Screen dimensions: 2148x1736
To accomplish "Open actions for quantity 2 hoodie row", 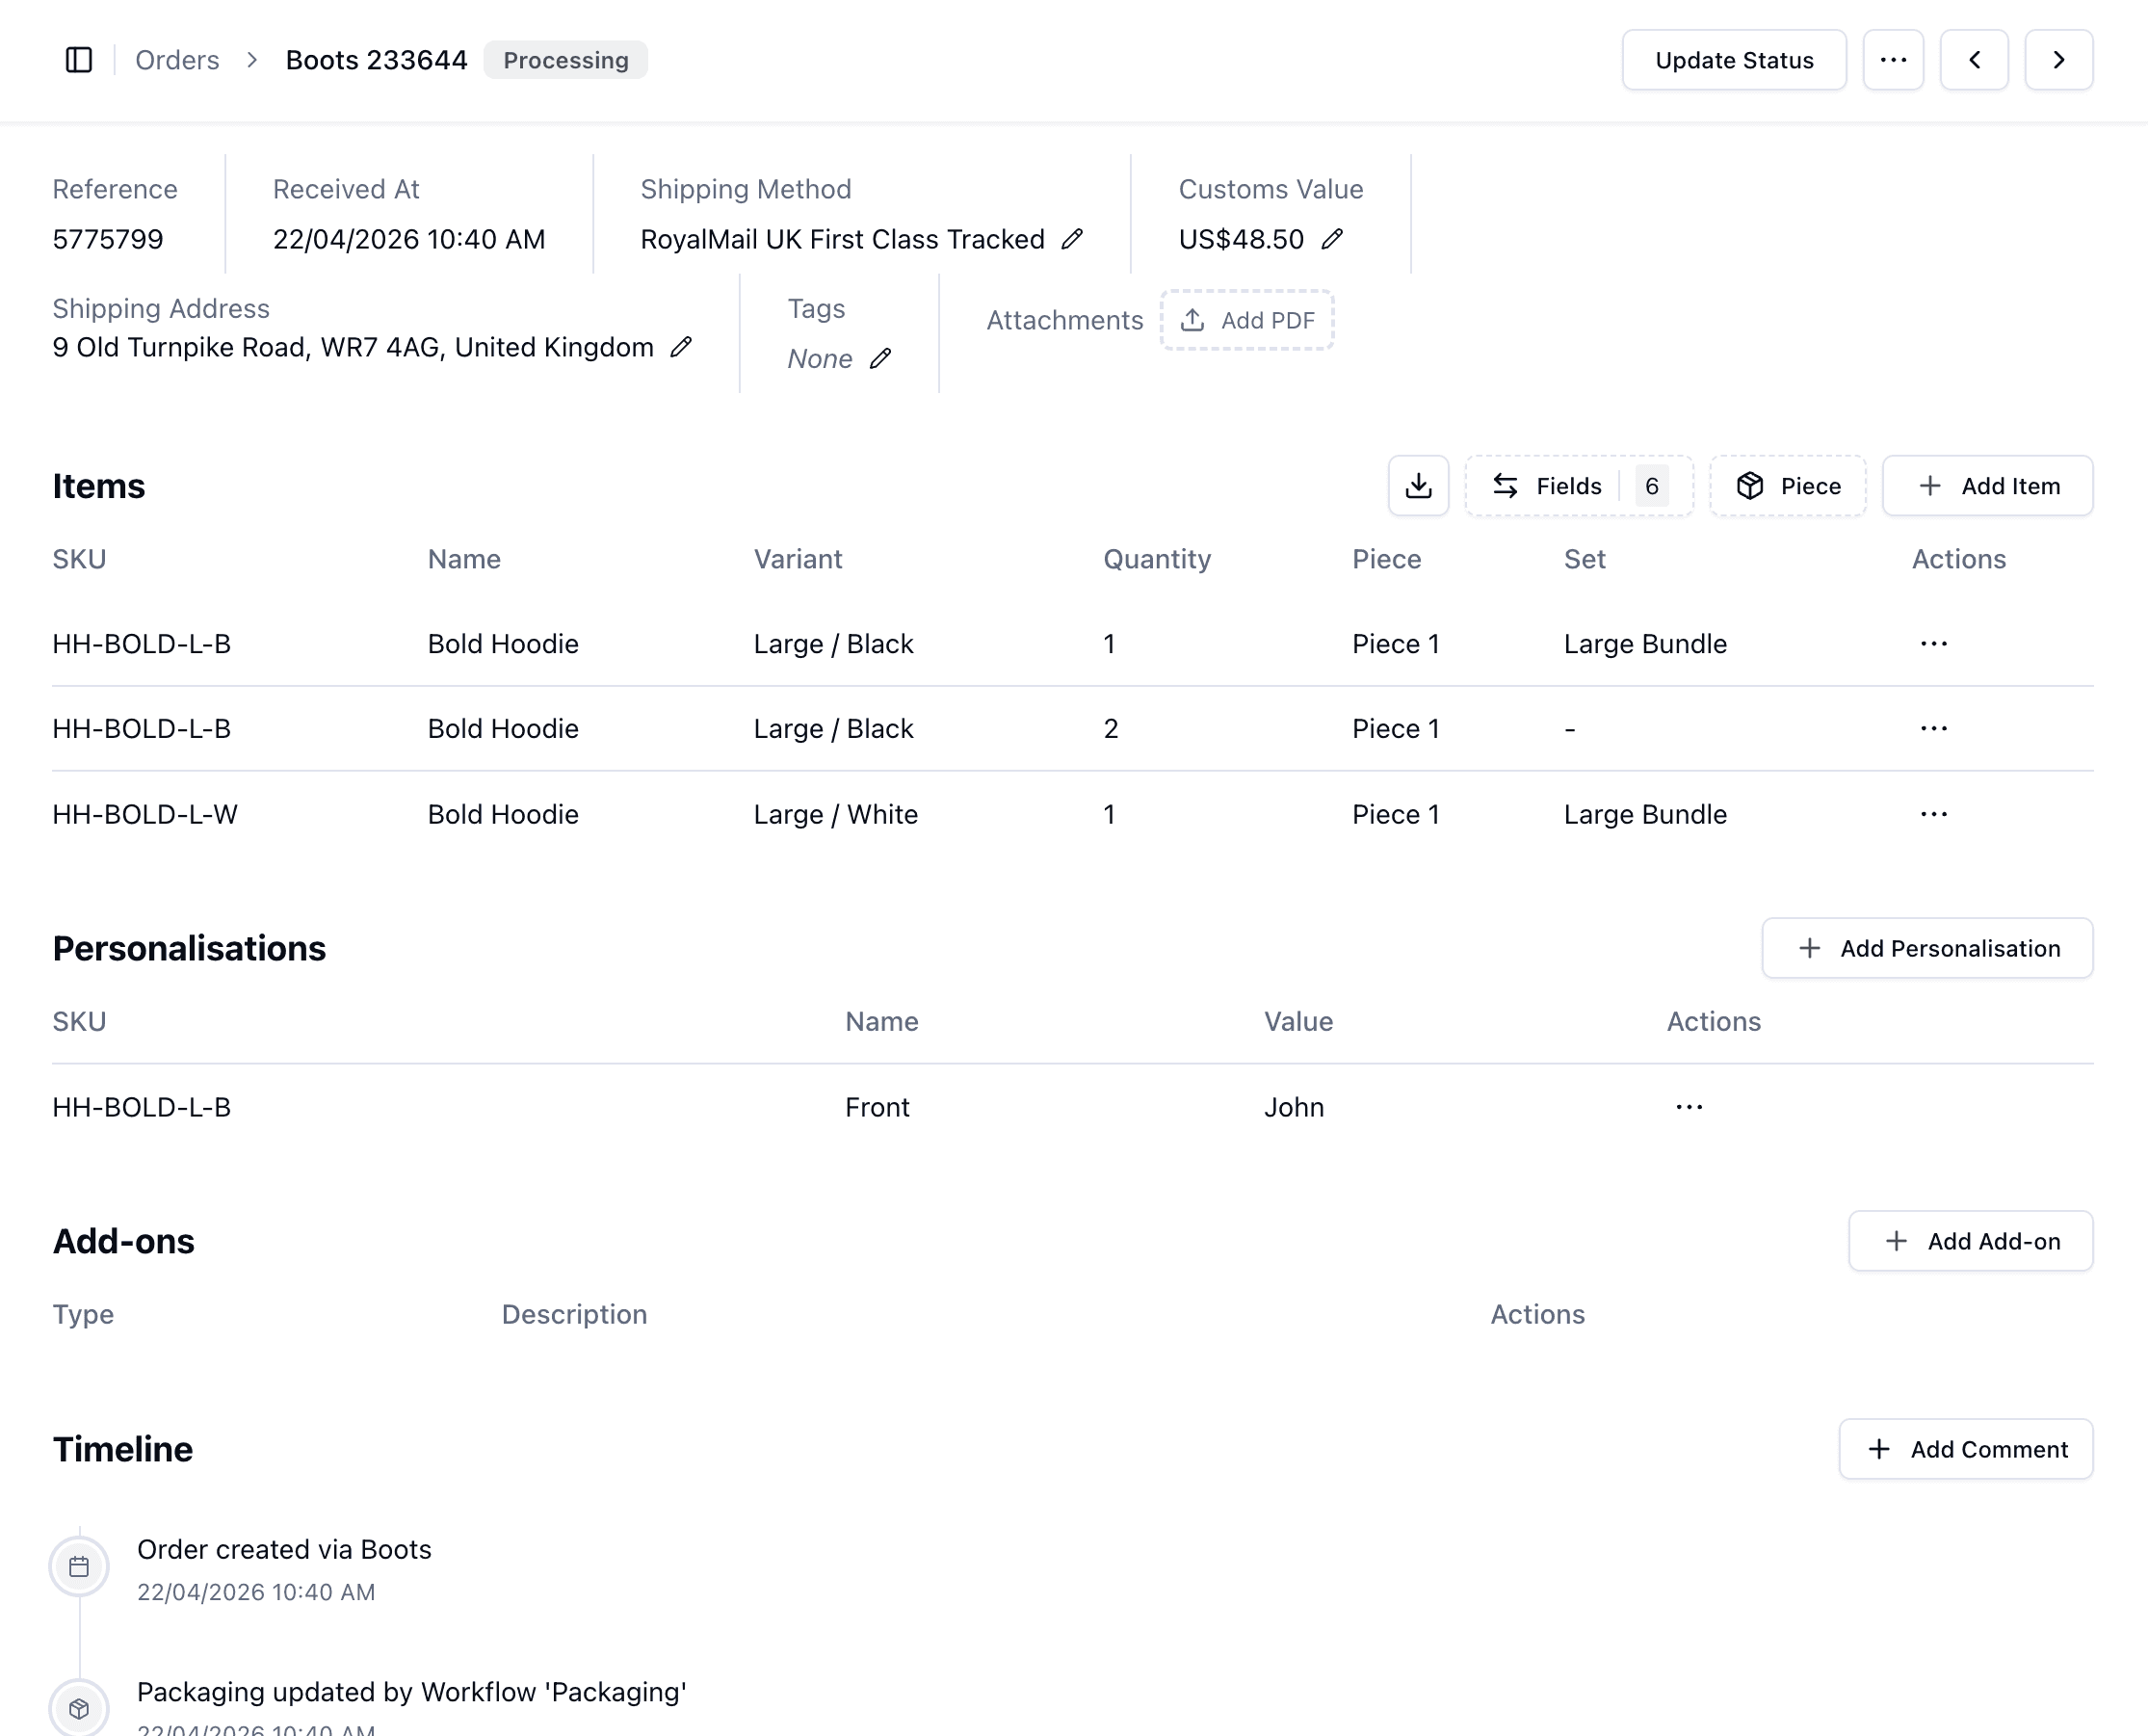I will (x=1933, y=729).
